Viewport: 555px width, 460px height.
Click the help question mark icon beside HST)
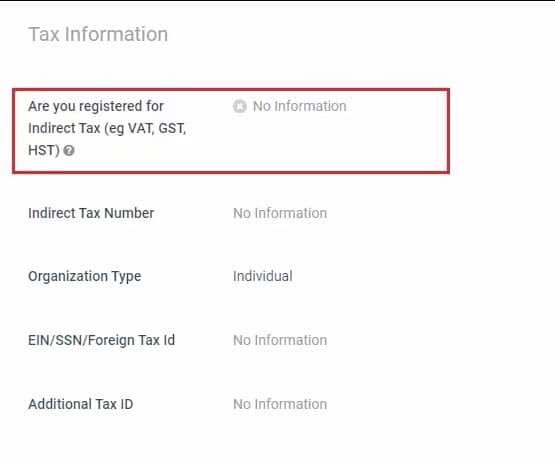[x=69, y=151]
